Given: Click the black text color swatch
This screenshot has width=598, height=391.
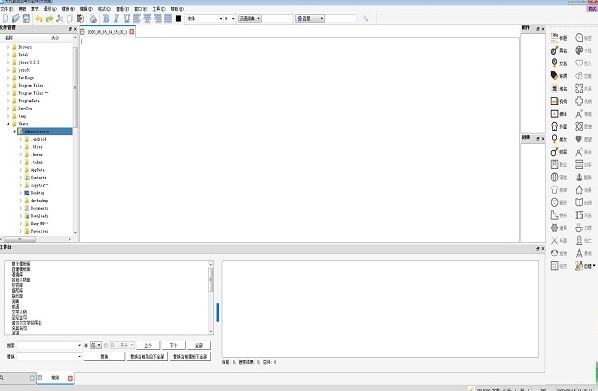Looking at the screenshot, I should click(178, 18).
